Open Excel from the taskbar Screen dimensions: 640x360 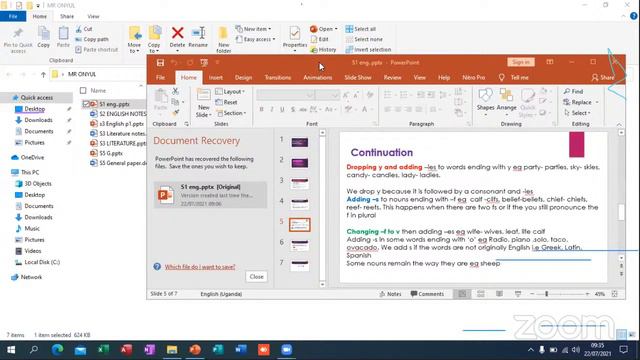point(103,350)
